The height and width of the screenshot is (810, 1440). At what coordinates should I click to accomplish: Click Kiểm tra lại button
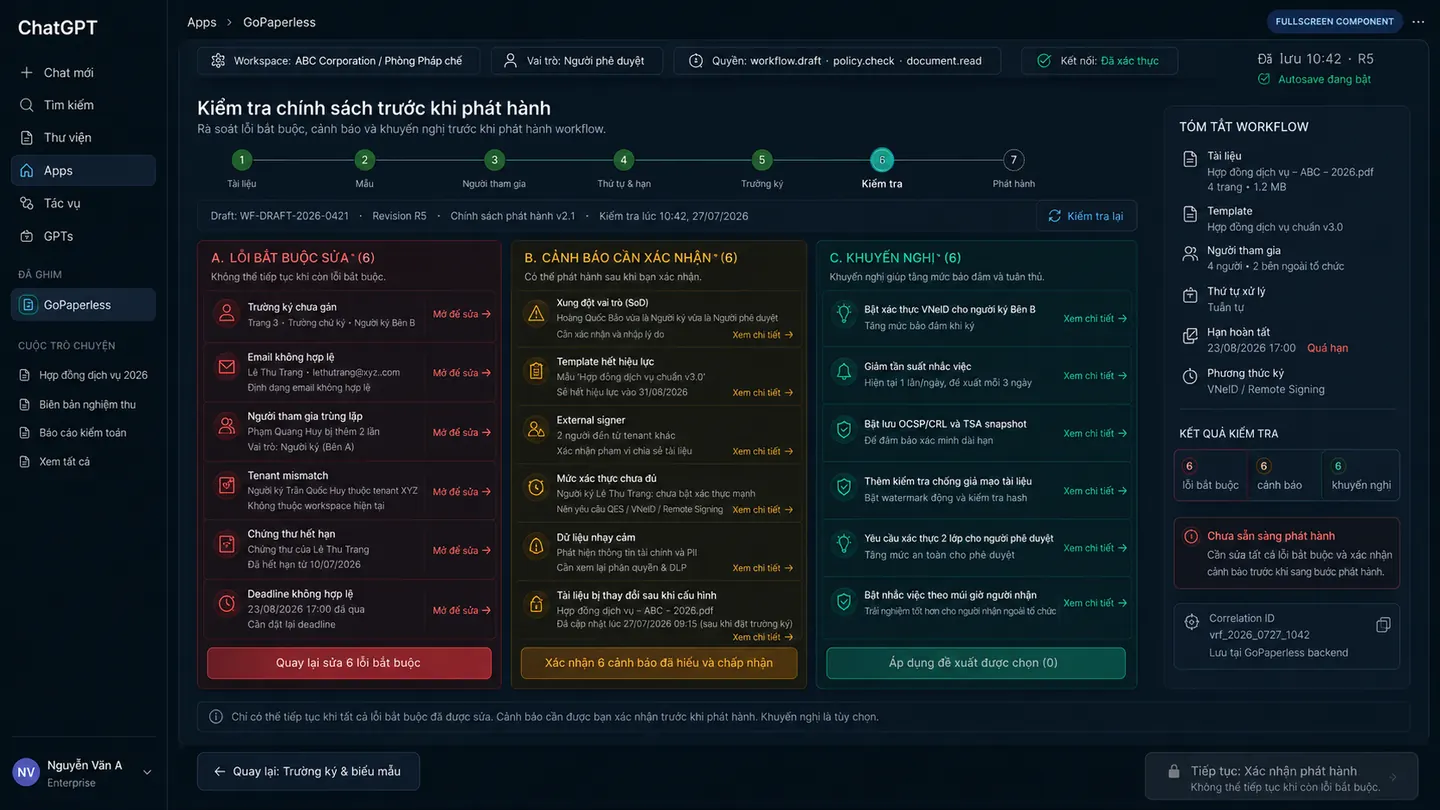pos(1086,216)
